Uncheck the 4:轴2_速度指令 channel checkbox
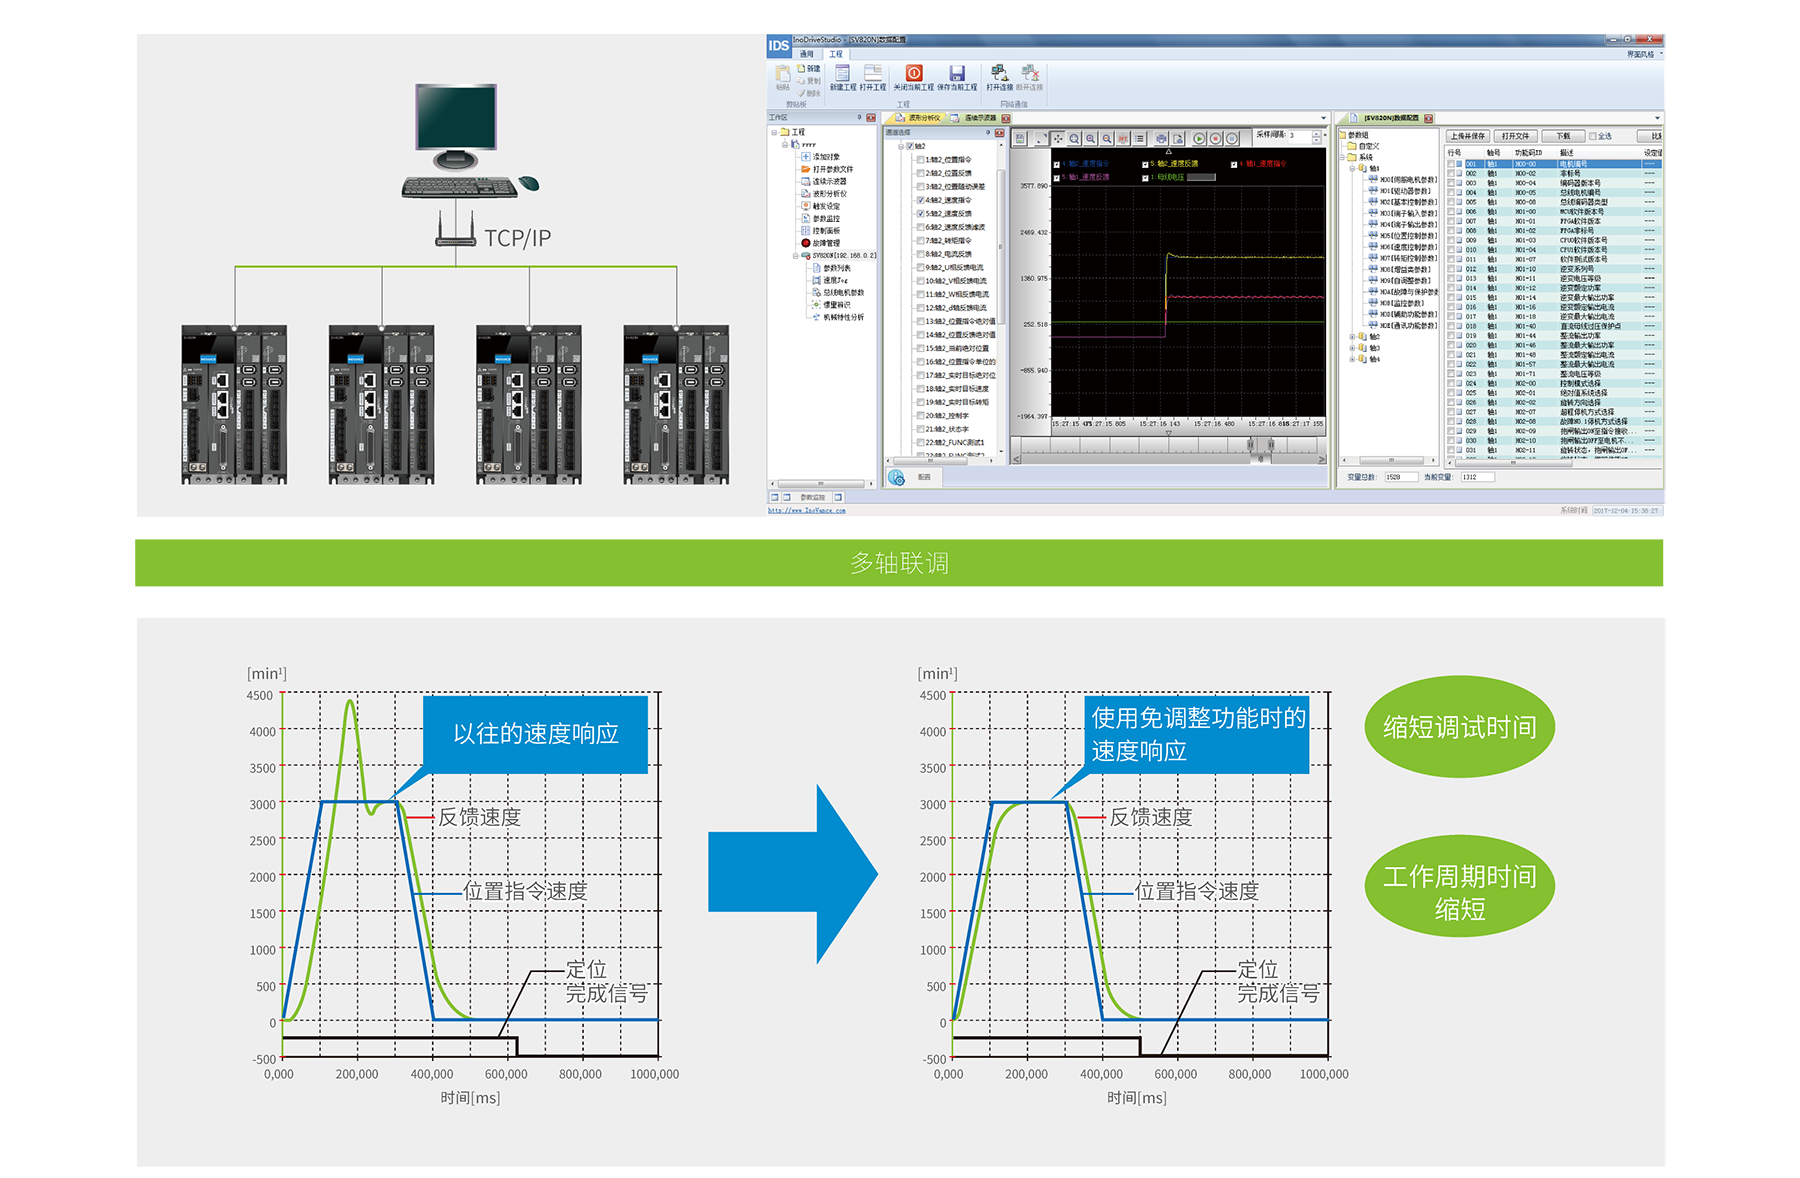Viewport: 1800px width, 1178px height. pos(921,200)
